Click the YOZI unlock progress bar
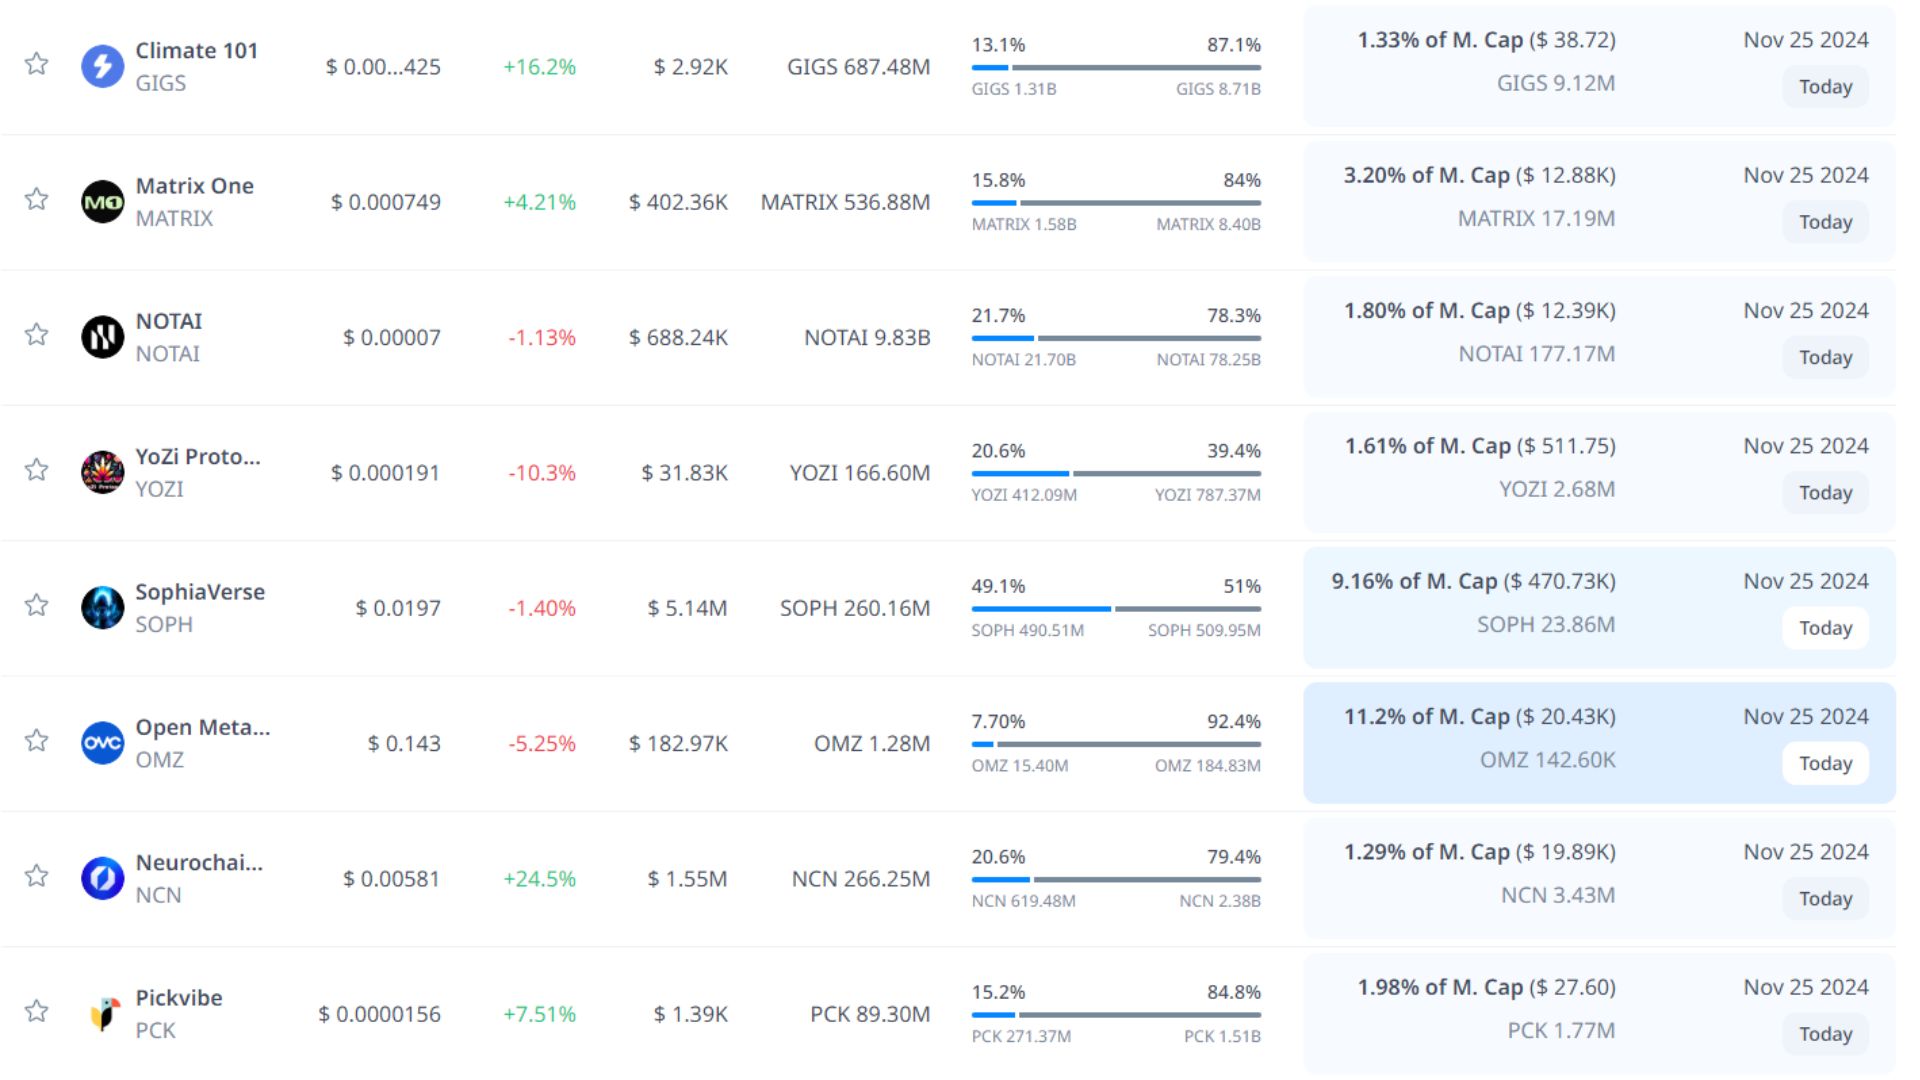1920x1080 pixels. tap(1116, 473)
